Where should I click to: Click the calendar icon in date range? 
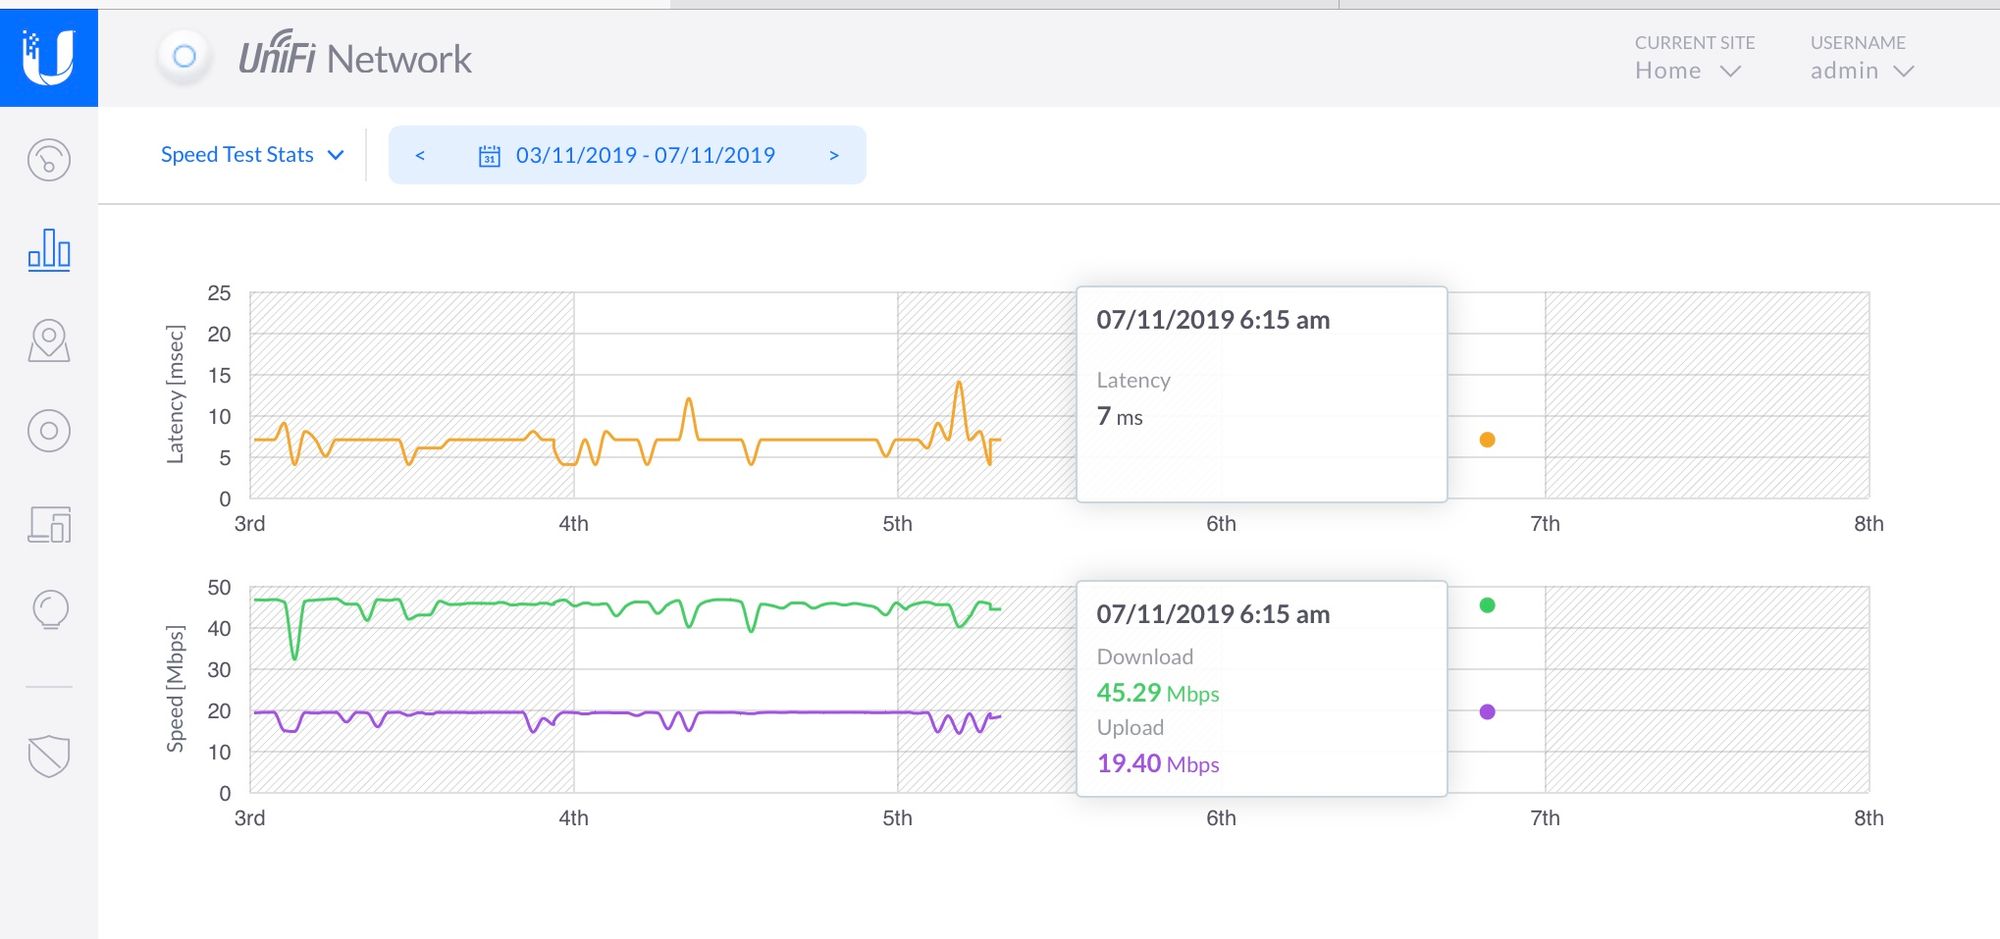tap(489, 156)
